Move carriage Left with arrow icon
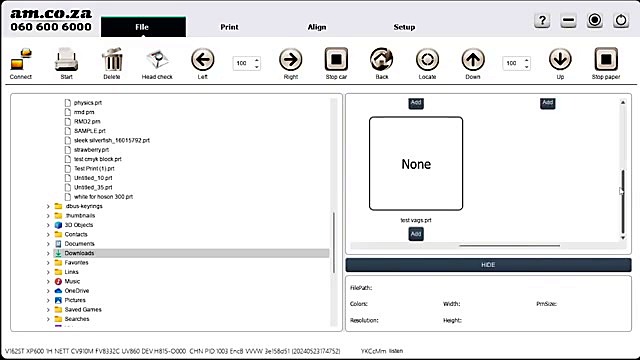 pyautogui.click(x=202, y=60)
